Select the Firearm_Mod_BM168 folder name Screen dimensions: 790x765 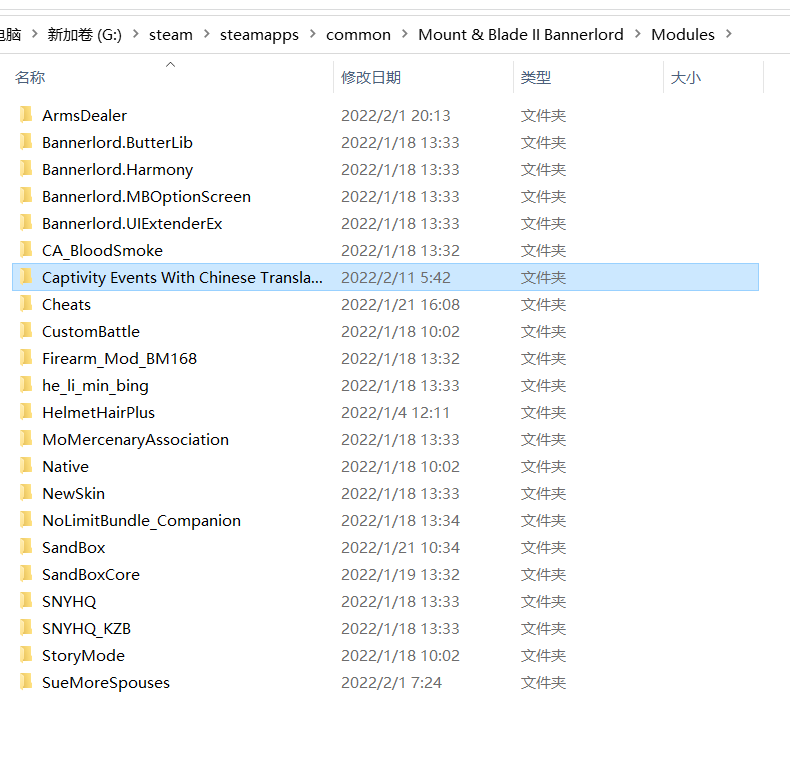(x=119, y=359)
